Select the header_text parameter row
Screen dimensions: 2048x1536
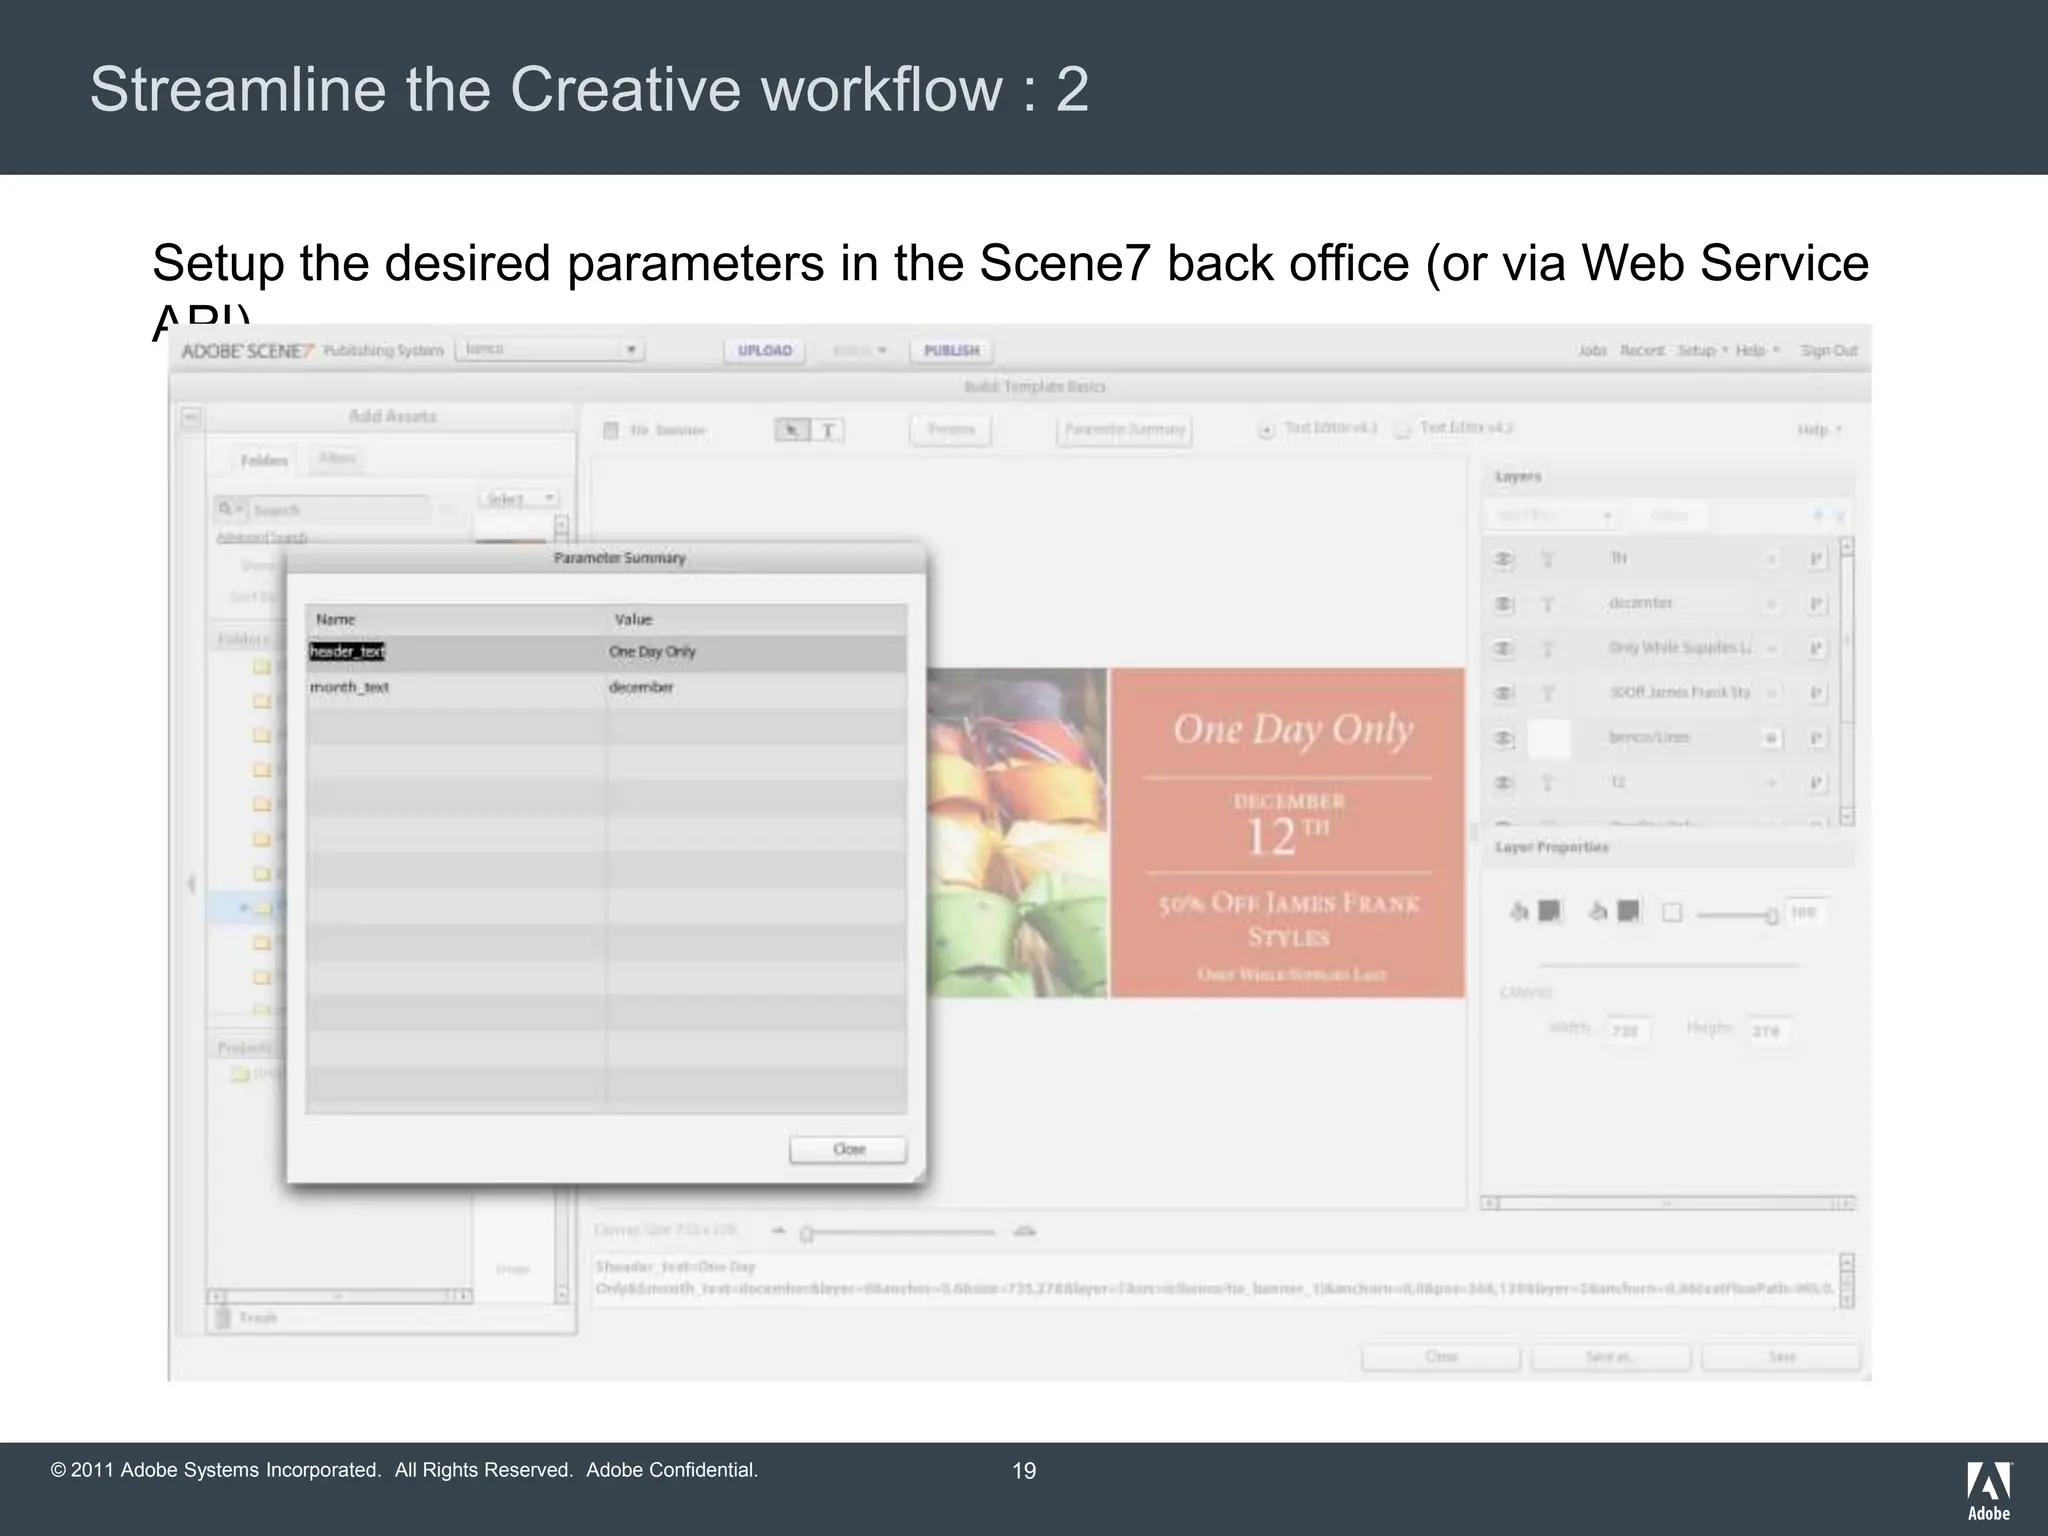coord(607,652)
